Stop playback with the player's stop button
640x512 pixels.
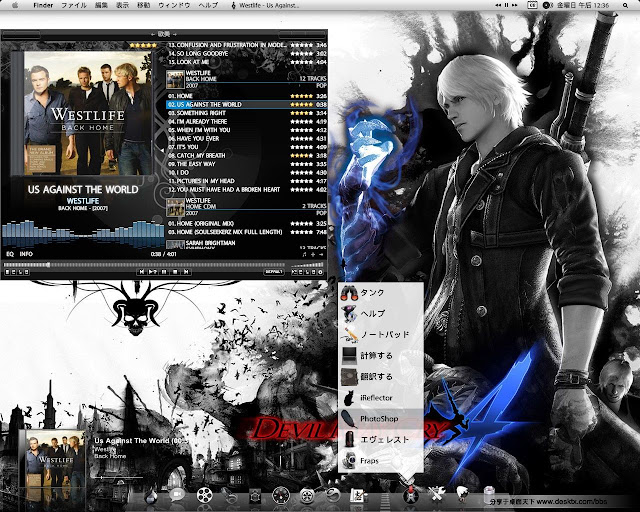coord(175,272)
